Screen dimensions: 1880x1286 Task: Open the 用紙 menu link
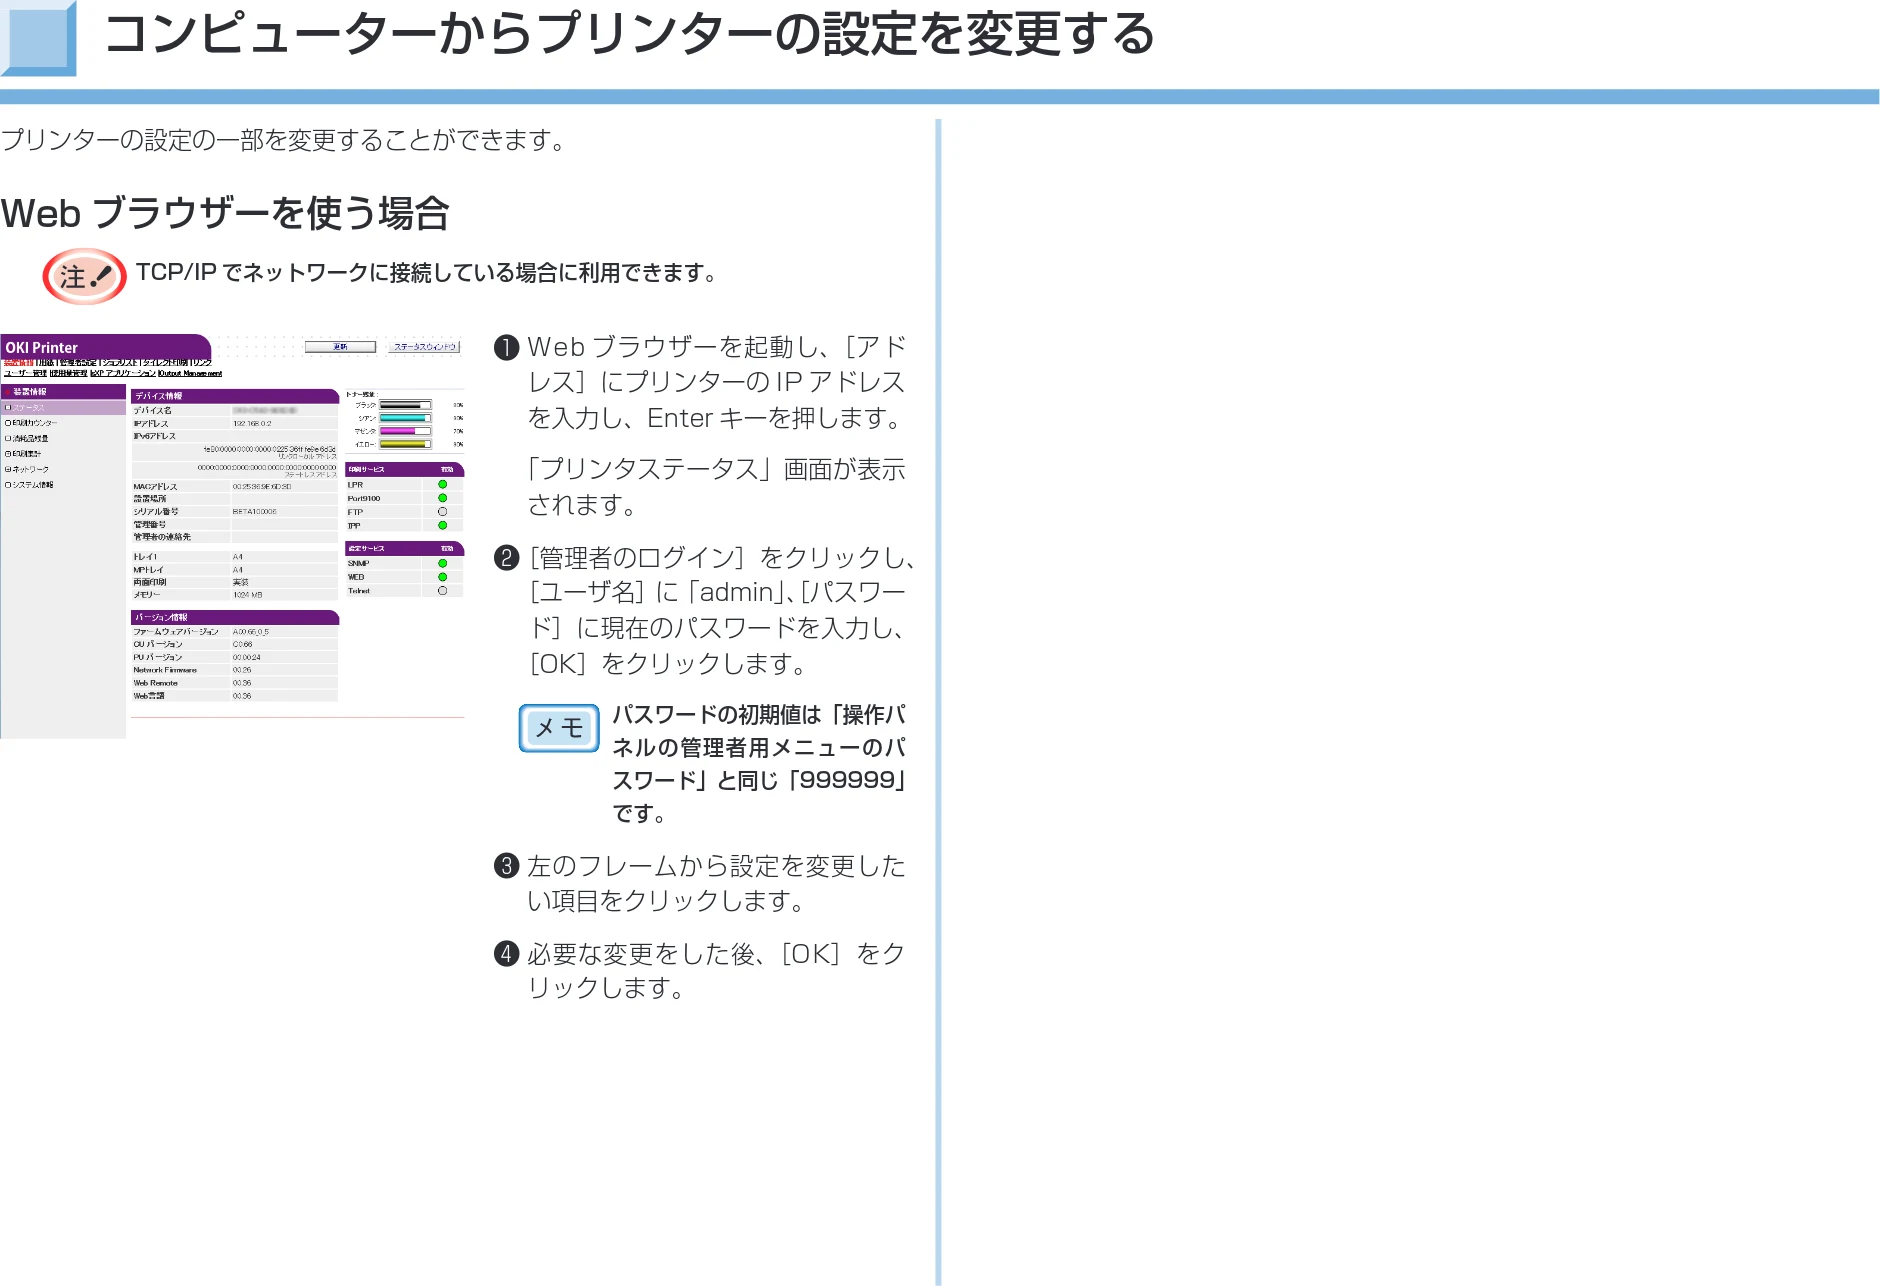(x=46, y=362)
